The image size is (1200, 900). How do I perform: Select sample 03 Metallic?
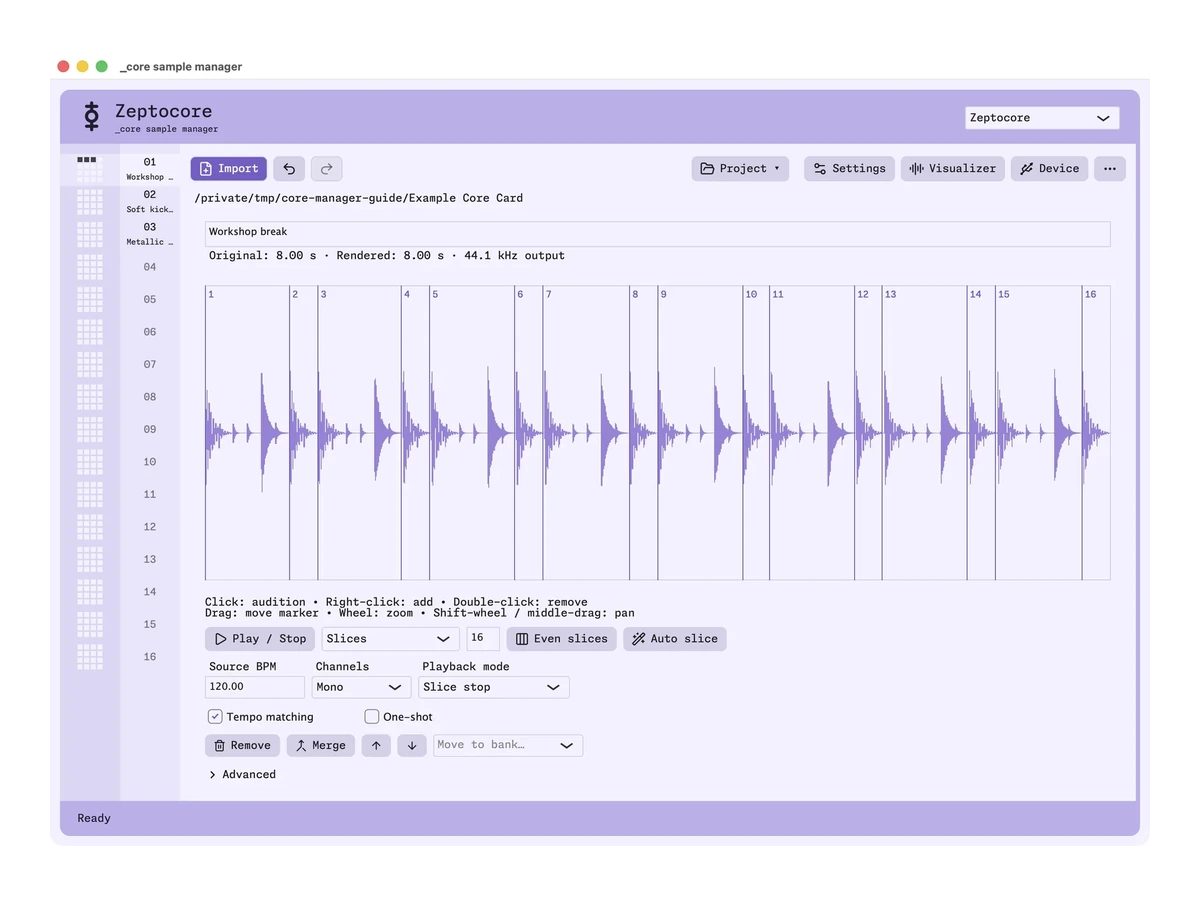click(150, 234)
